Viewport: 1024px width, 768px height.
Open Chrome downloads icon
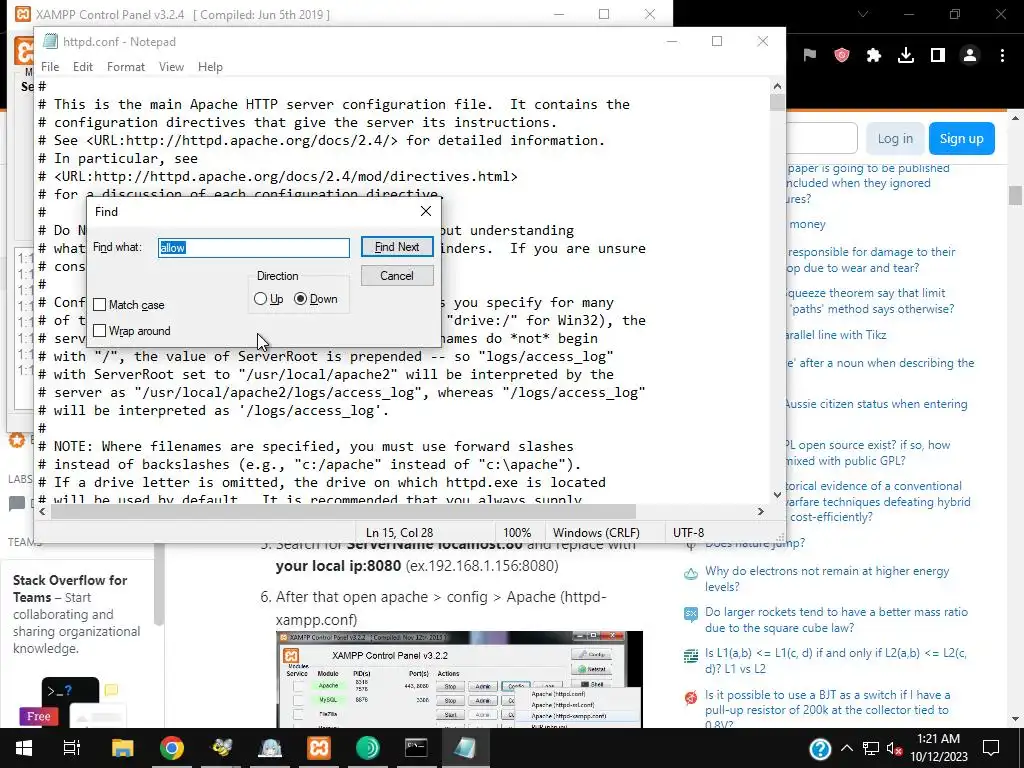point(906,56)
